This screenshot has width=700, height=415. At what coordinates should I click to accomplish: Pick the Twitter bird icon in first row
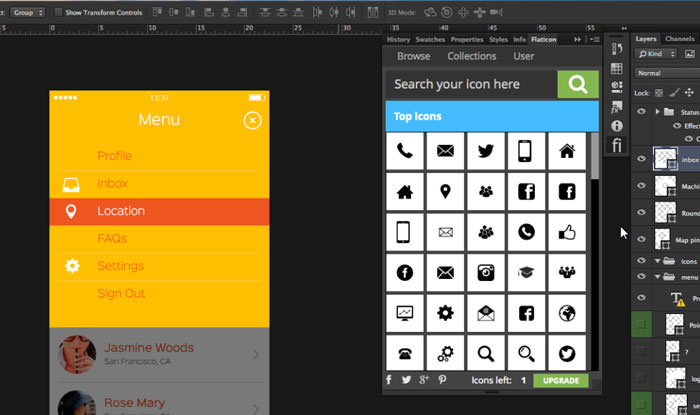click(x=486, y=151)
